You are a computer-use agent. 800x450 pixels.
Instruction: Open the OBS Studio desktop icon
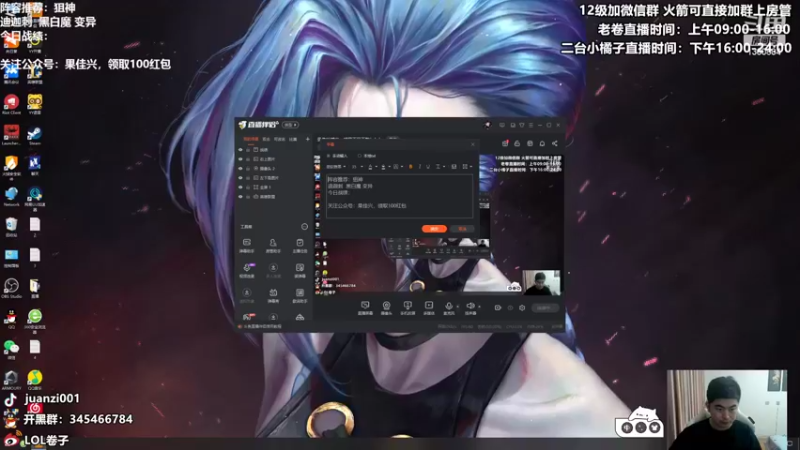[x=11, y=286]
